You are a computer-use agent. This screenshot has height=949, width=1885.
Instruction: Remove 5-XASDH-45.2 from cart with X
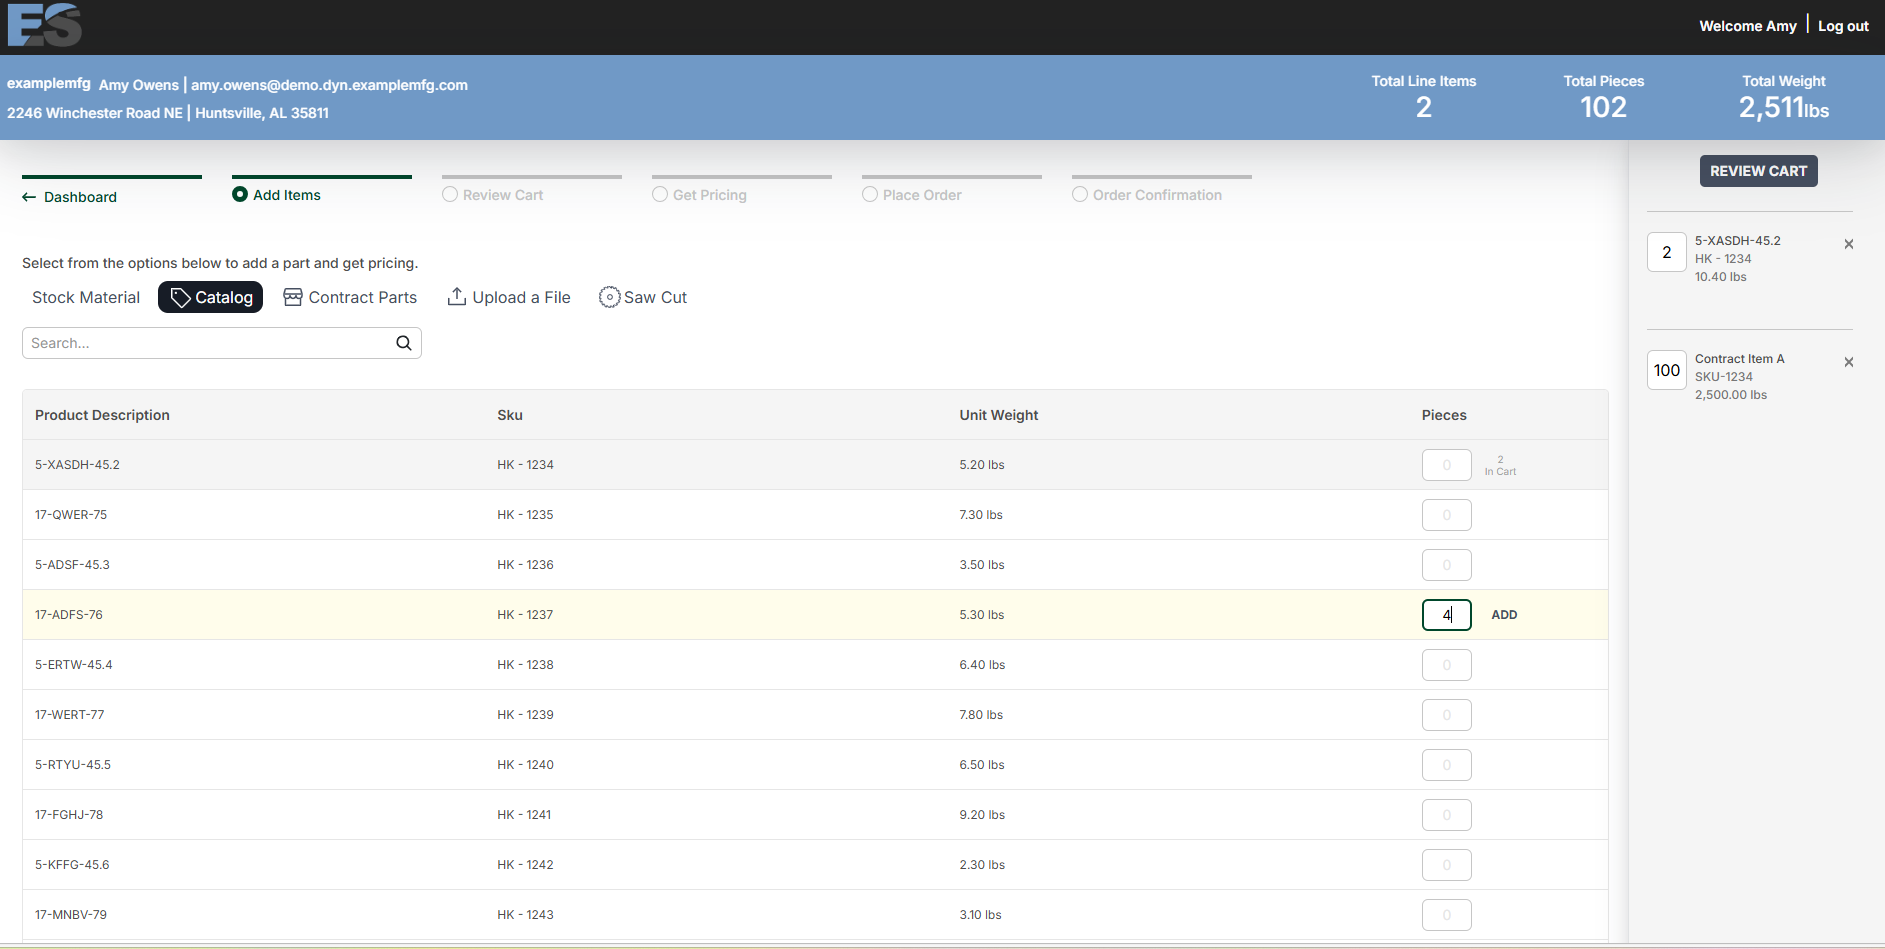coord(1849,244)
